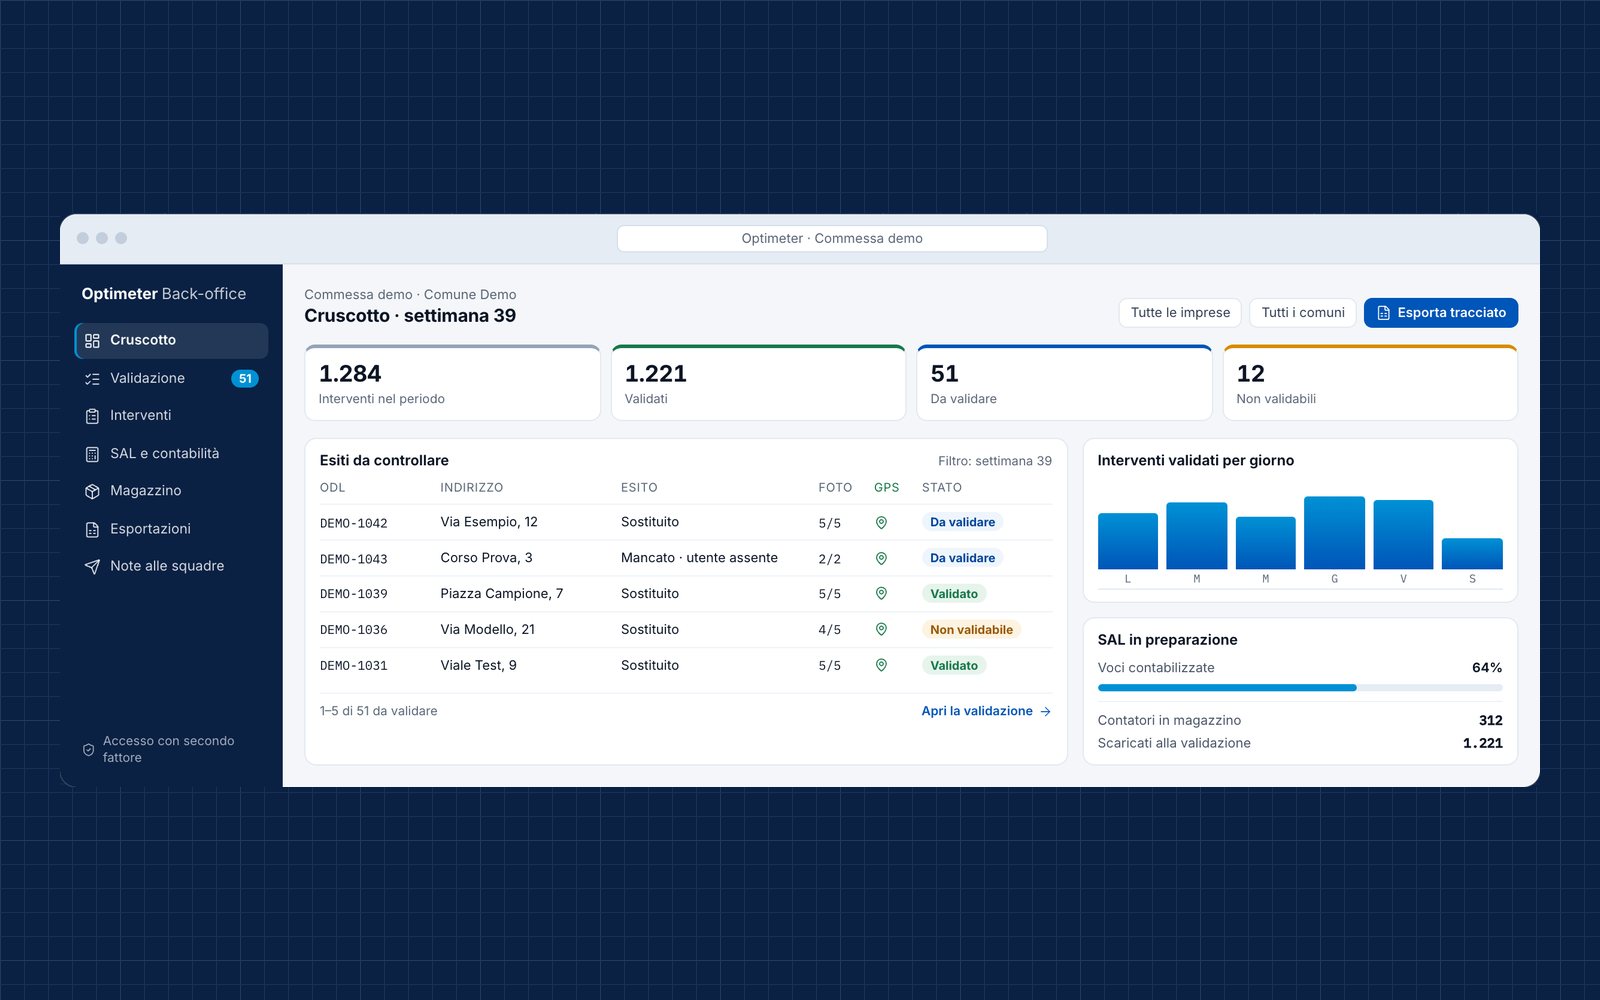Click the 1.284 Interventi nel periodo card

pos(452,383)
